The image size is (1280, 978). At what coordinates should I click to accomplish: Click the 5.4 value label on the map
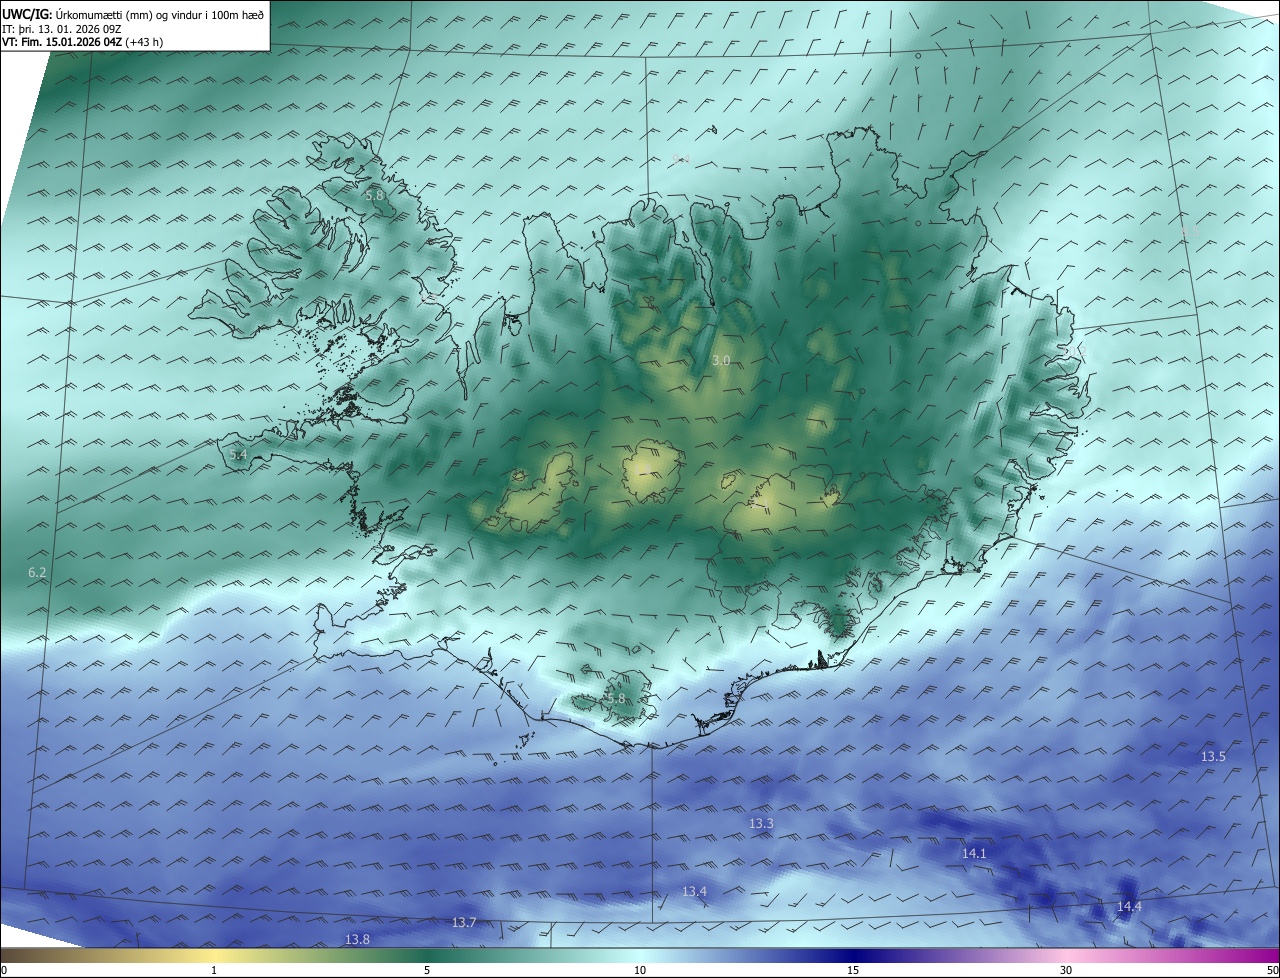click(x=238, y=455)
